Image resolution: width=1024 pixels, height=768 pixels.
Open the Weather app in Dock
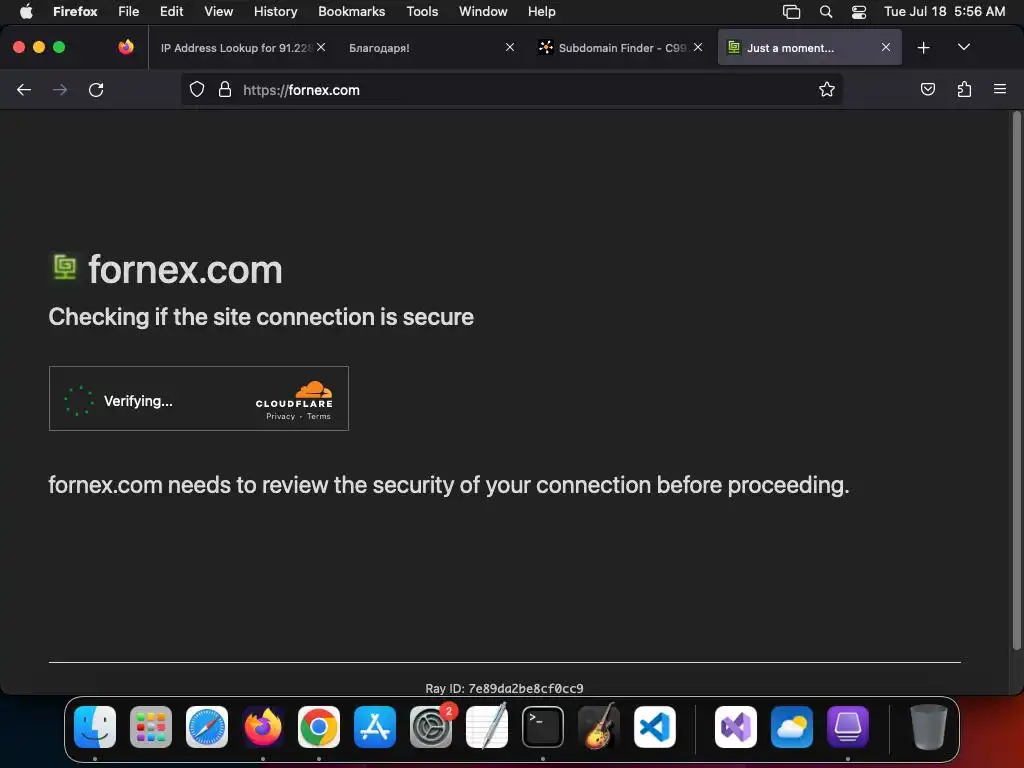point(792,727)
